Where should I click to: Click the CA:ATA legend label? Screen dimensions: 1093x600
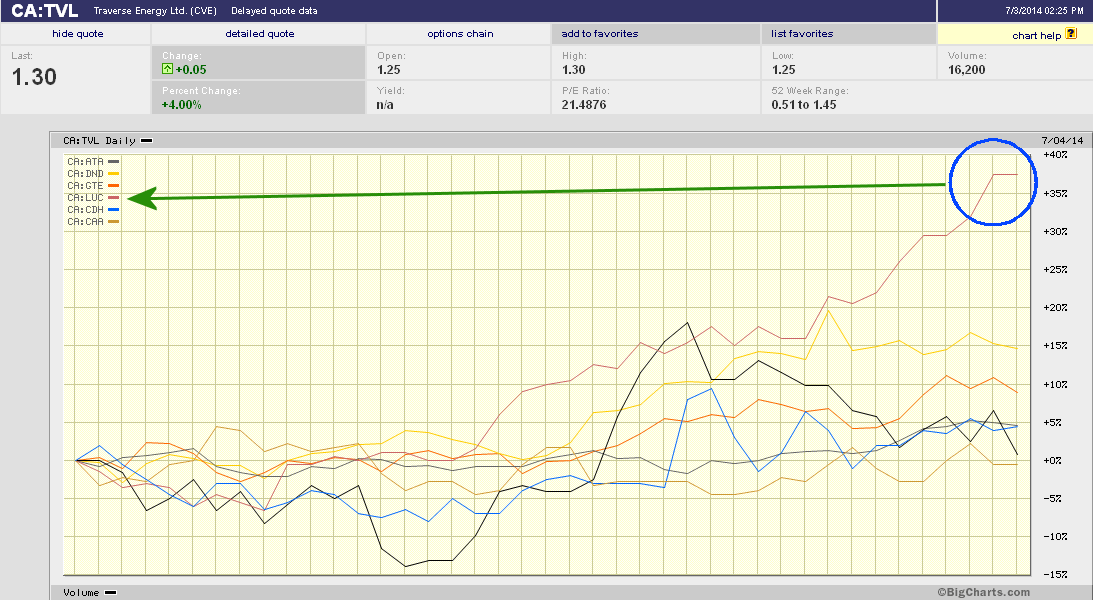(85, 162)
